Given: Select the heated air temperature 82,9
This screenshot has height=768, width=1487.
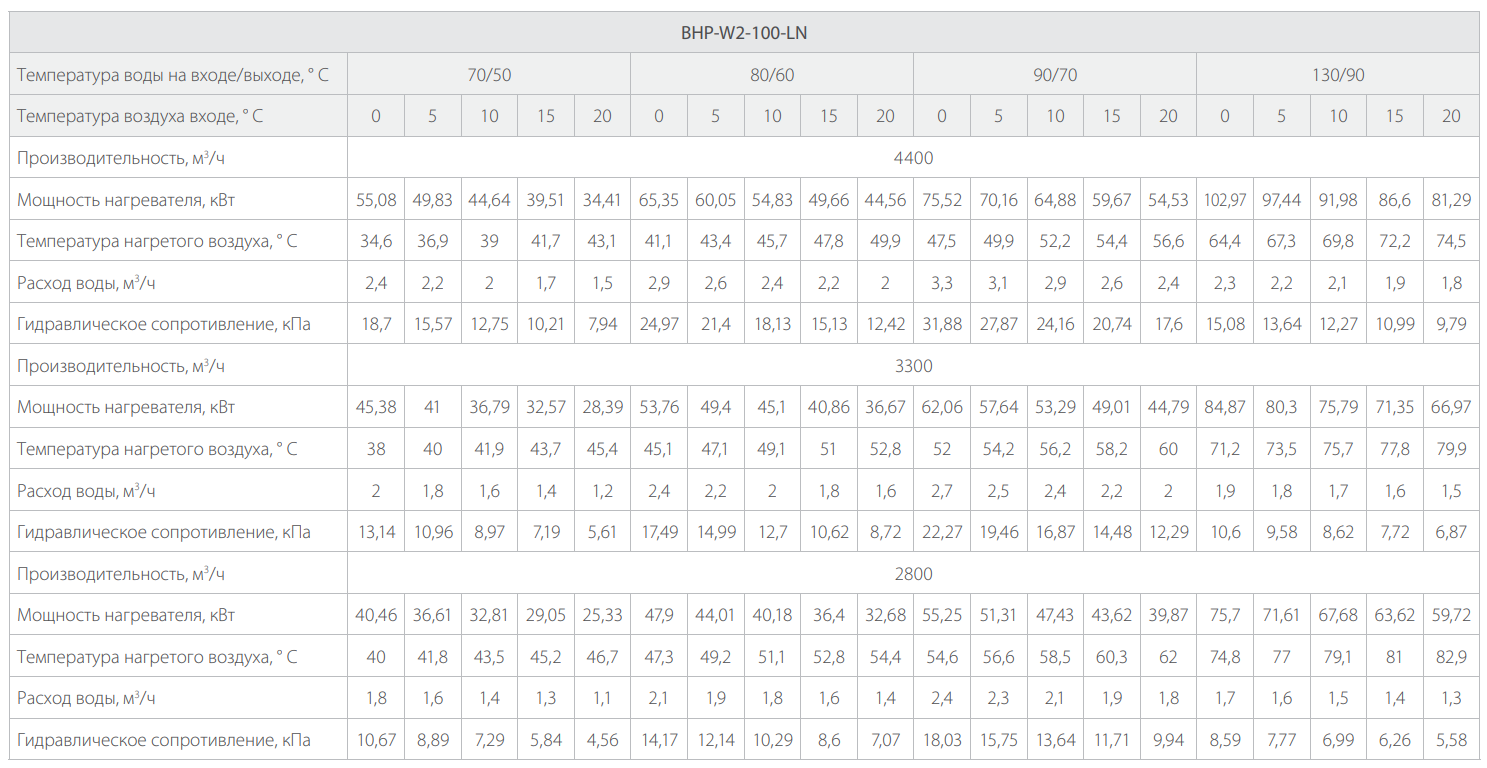Looking at the screenshot, I should 1451,657.
